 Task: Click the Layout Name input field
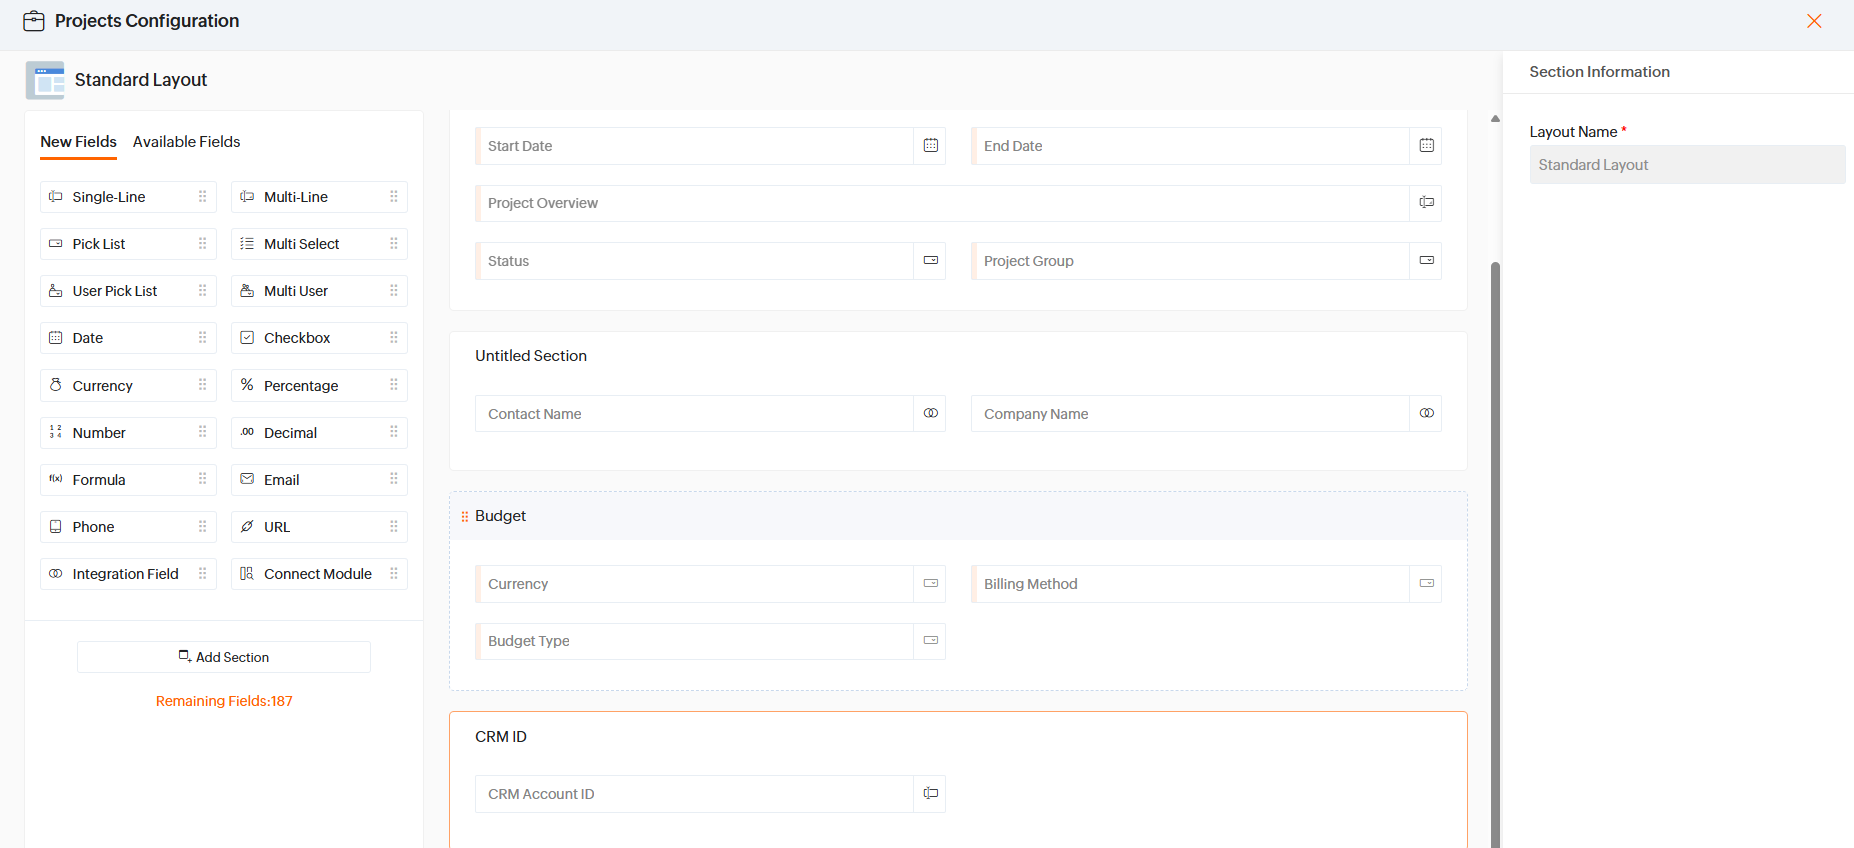(x=1687, y=165)
